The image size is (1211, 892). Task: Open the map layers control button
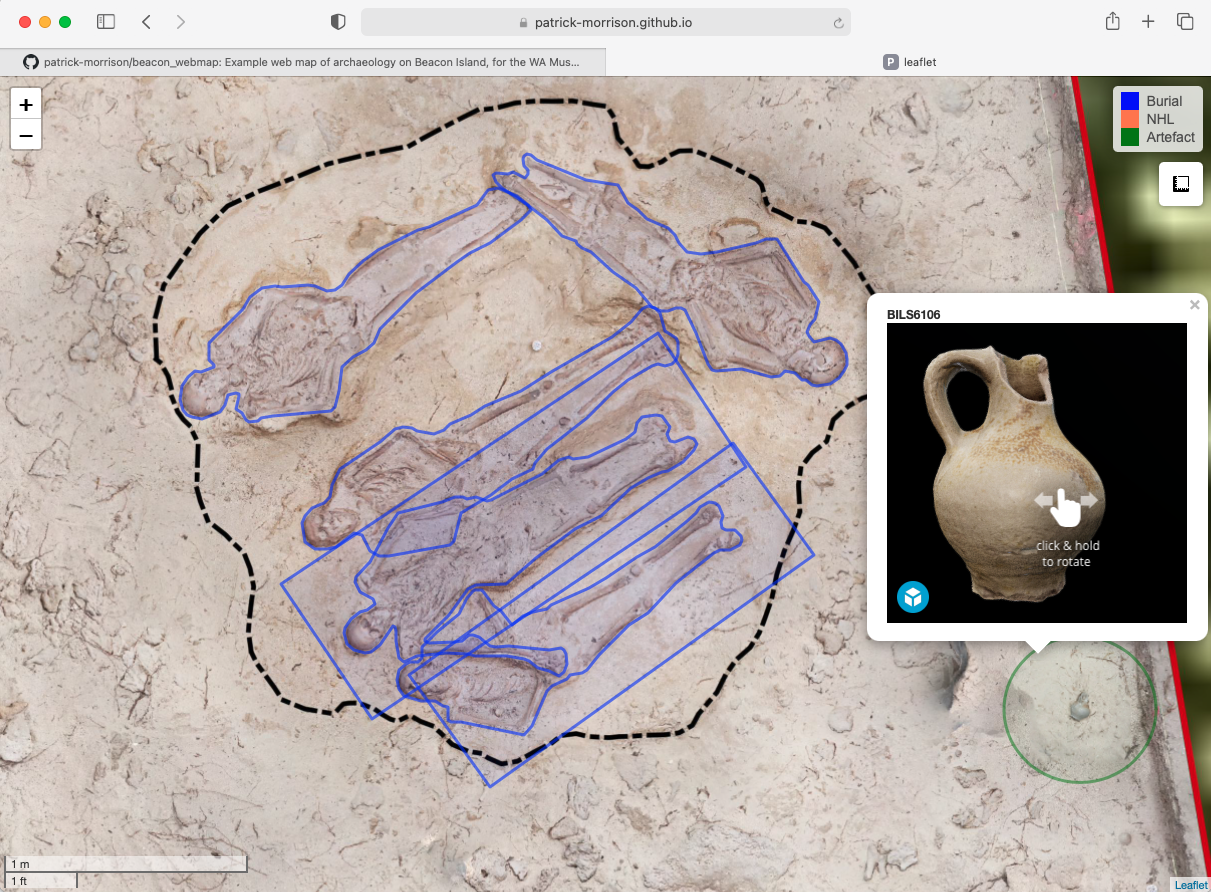click(x=1180, y=184)
